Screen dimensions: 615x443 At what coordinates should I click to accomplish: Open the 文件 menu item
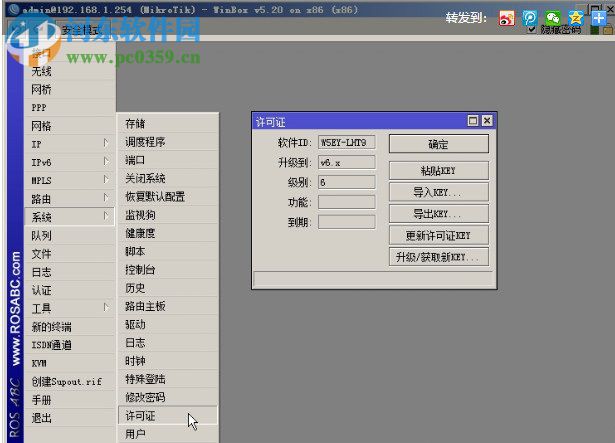pyautogui.click(x=69, y=253)
